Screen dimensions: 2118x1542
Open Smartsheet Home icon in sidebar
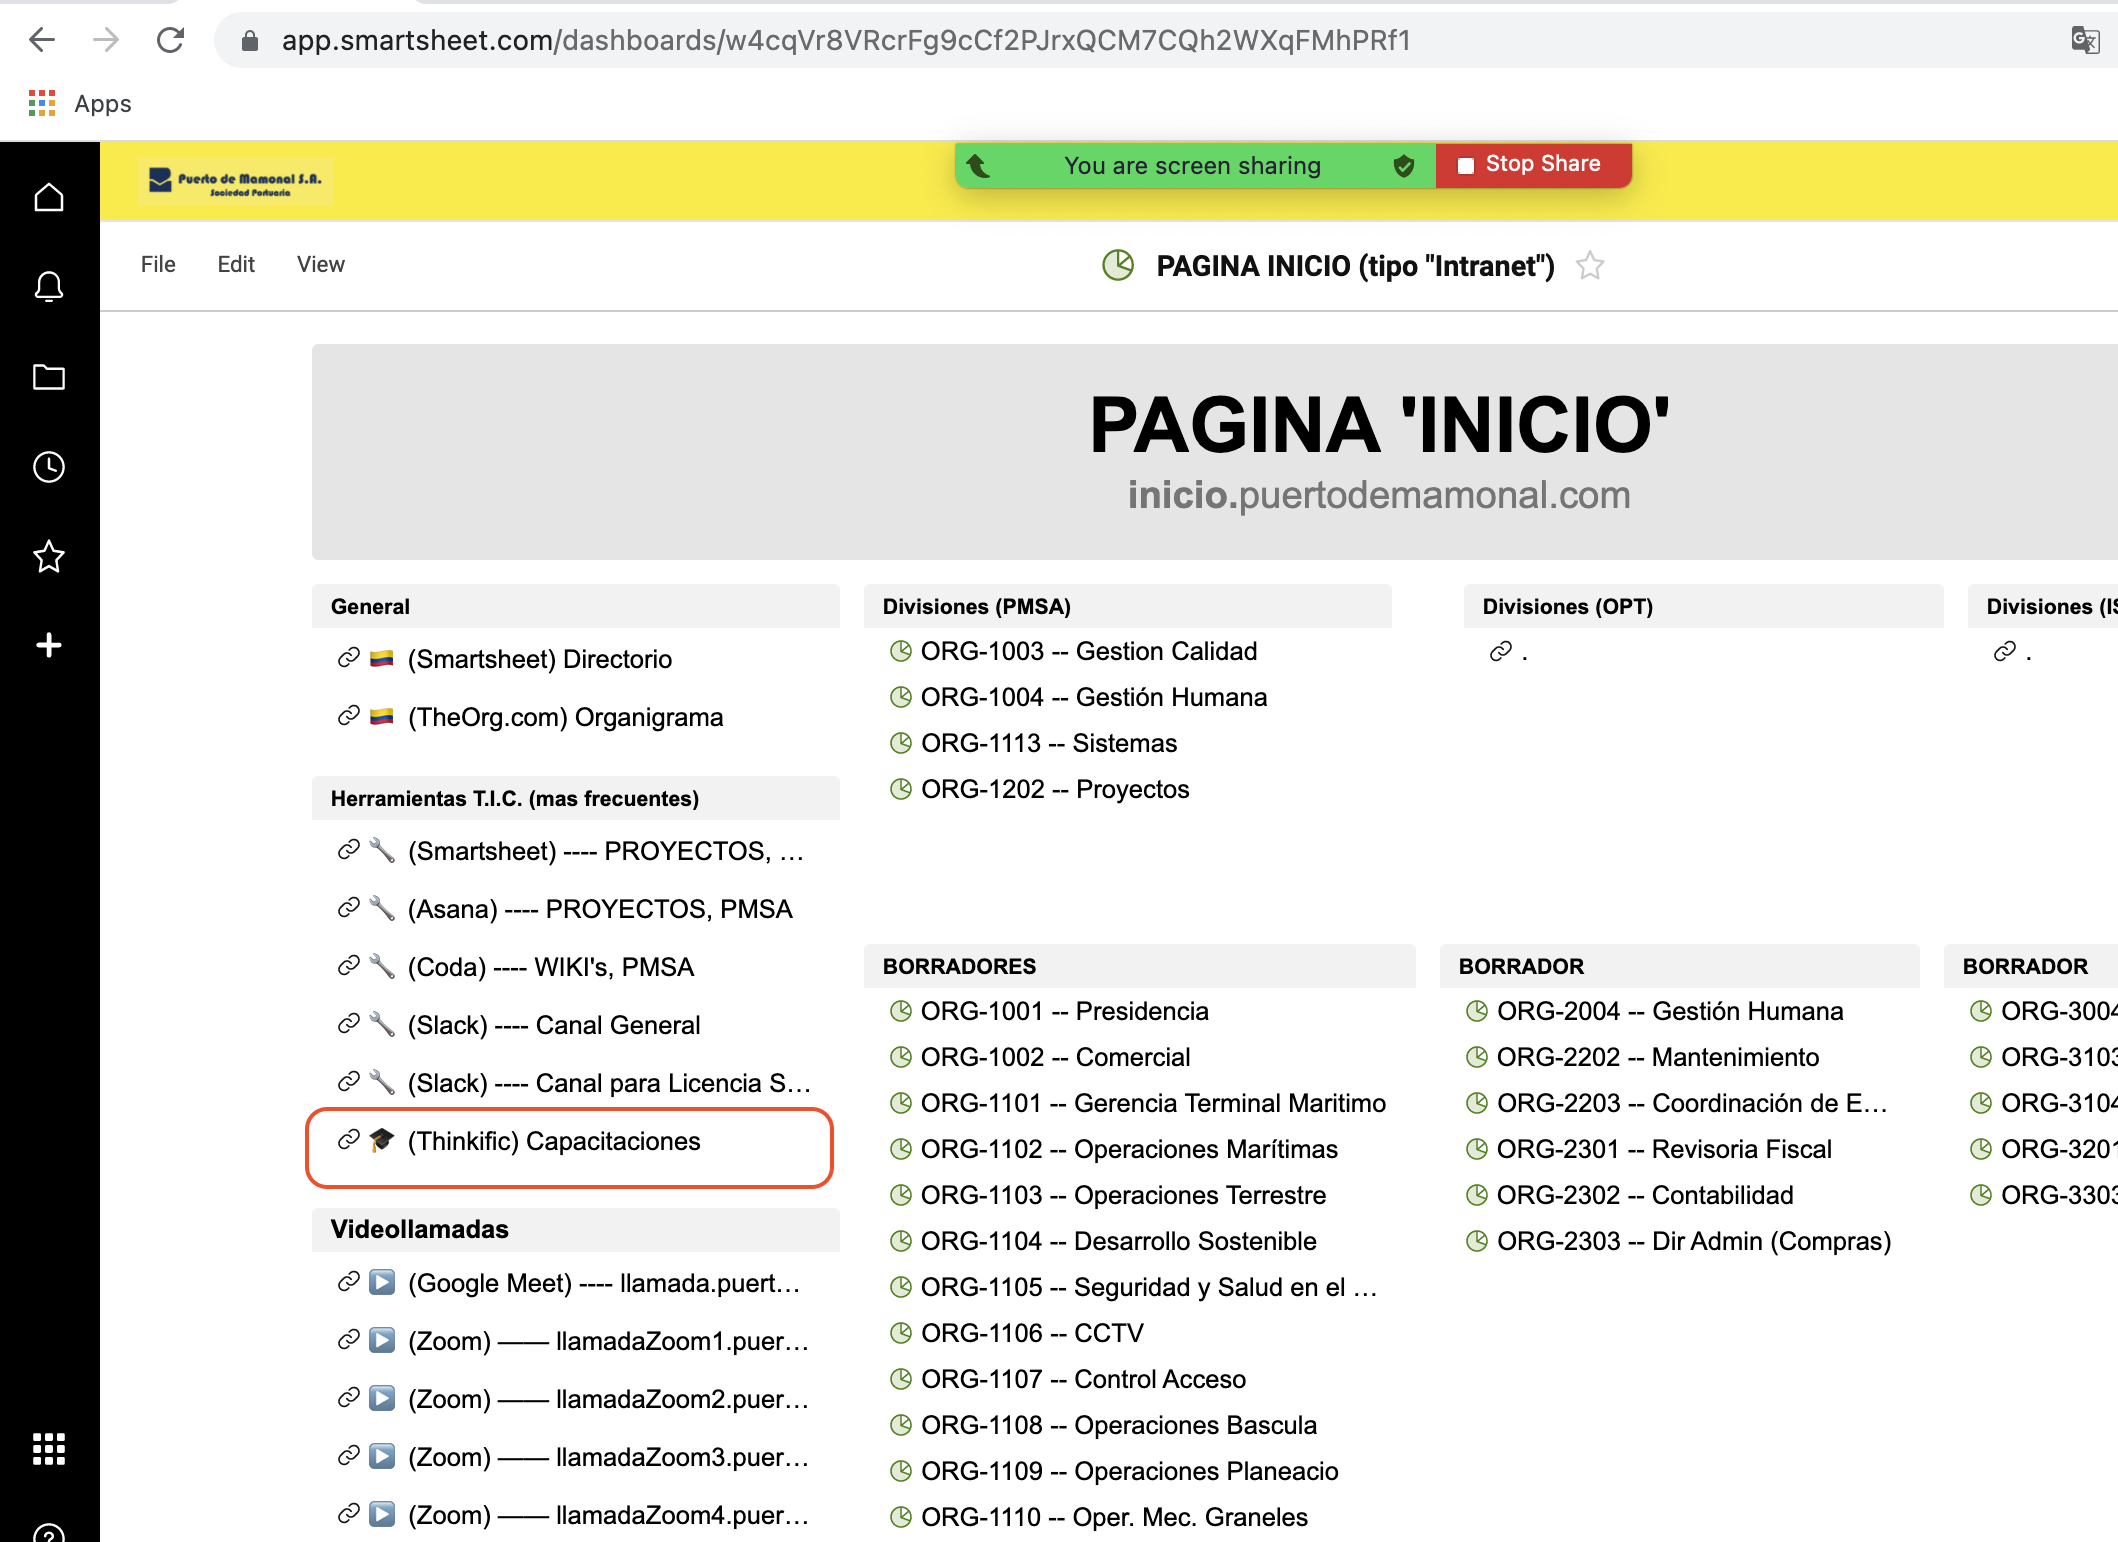point(49,197)
